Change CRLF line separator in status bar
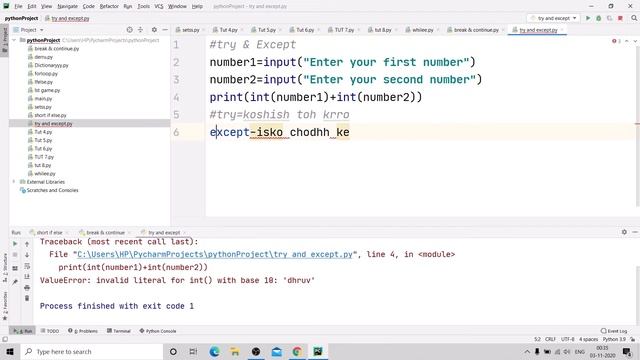Viewport: 640px width, 360px height. [550, 339]
